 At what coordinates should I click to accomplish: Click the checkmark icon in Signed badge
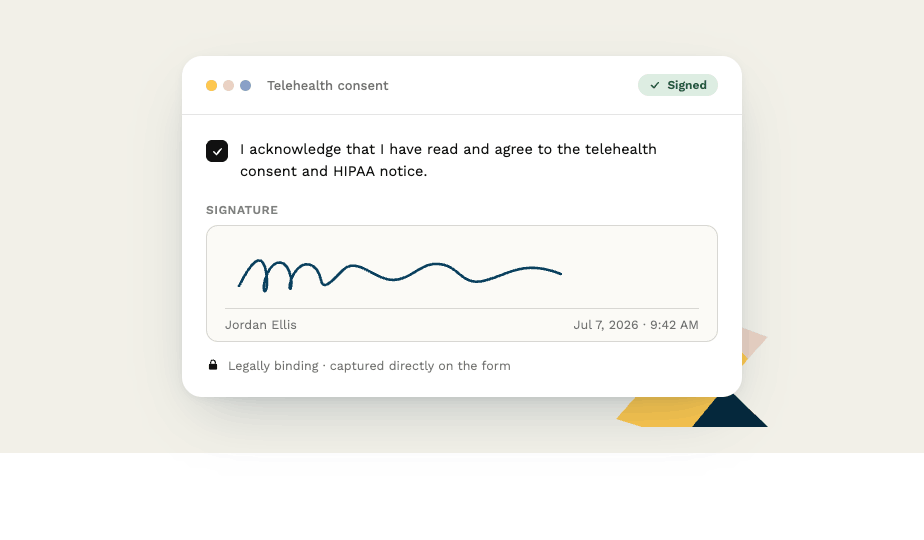654,85
